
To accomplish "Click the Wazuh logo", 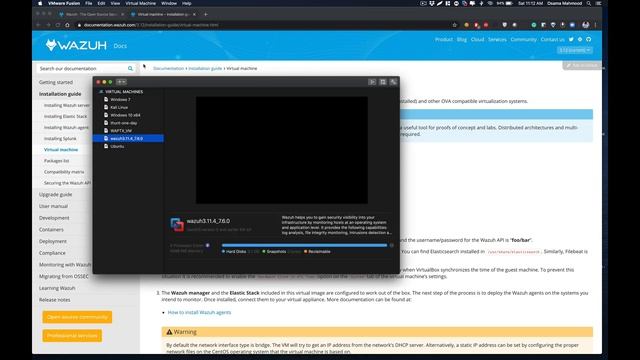I will [76, 45].
